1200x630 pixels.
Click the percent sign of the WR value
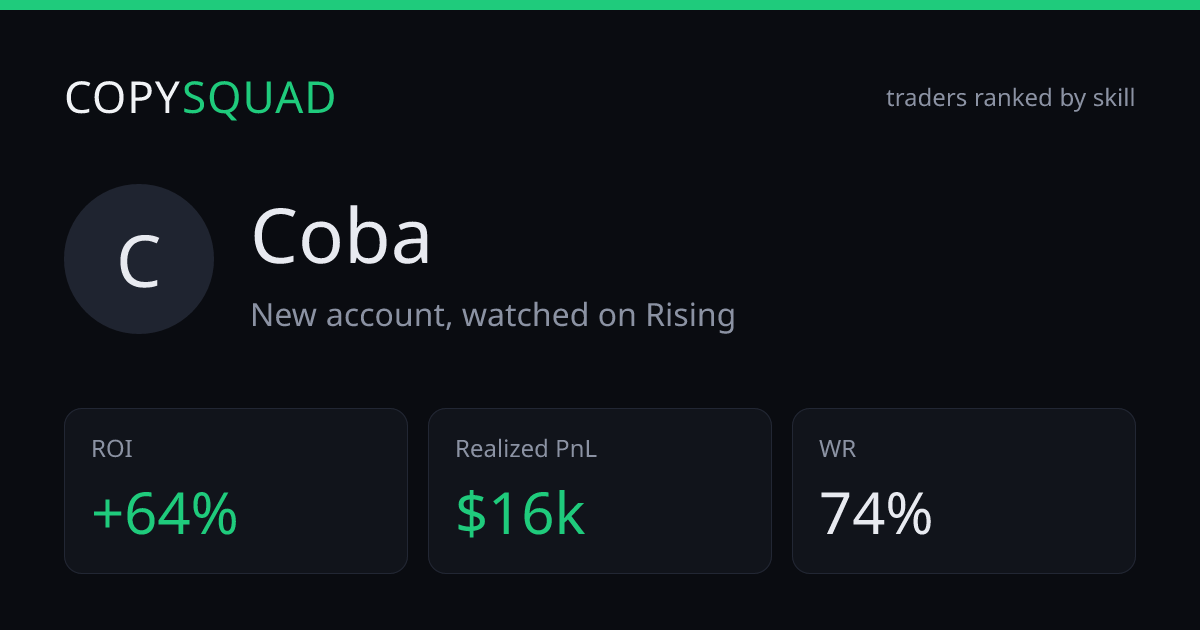click(x=910, y=514)
